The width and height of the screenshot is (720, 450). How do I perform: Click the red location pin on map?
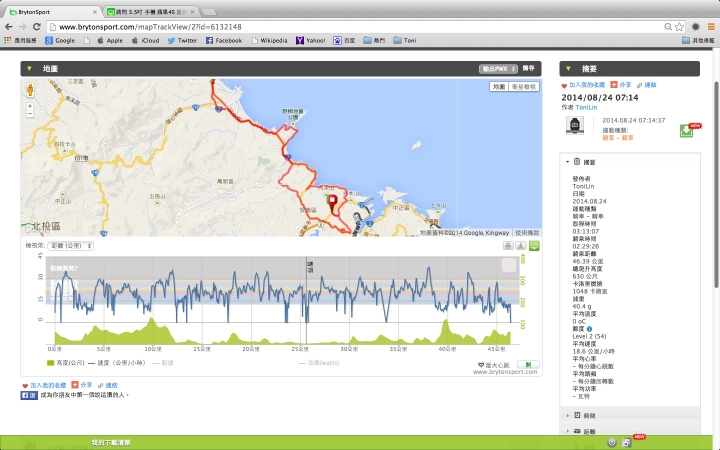click(332, 202)
